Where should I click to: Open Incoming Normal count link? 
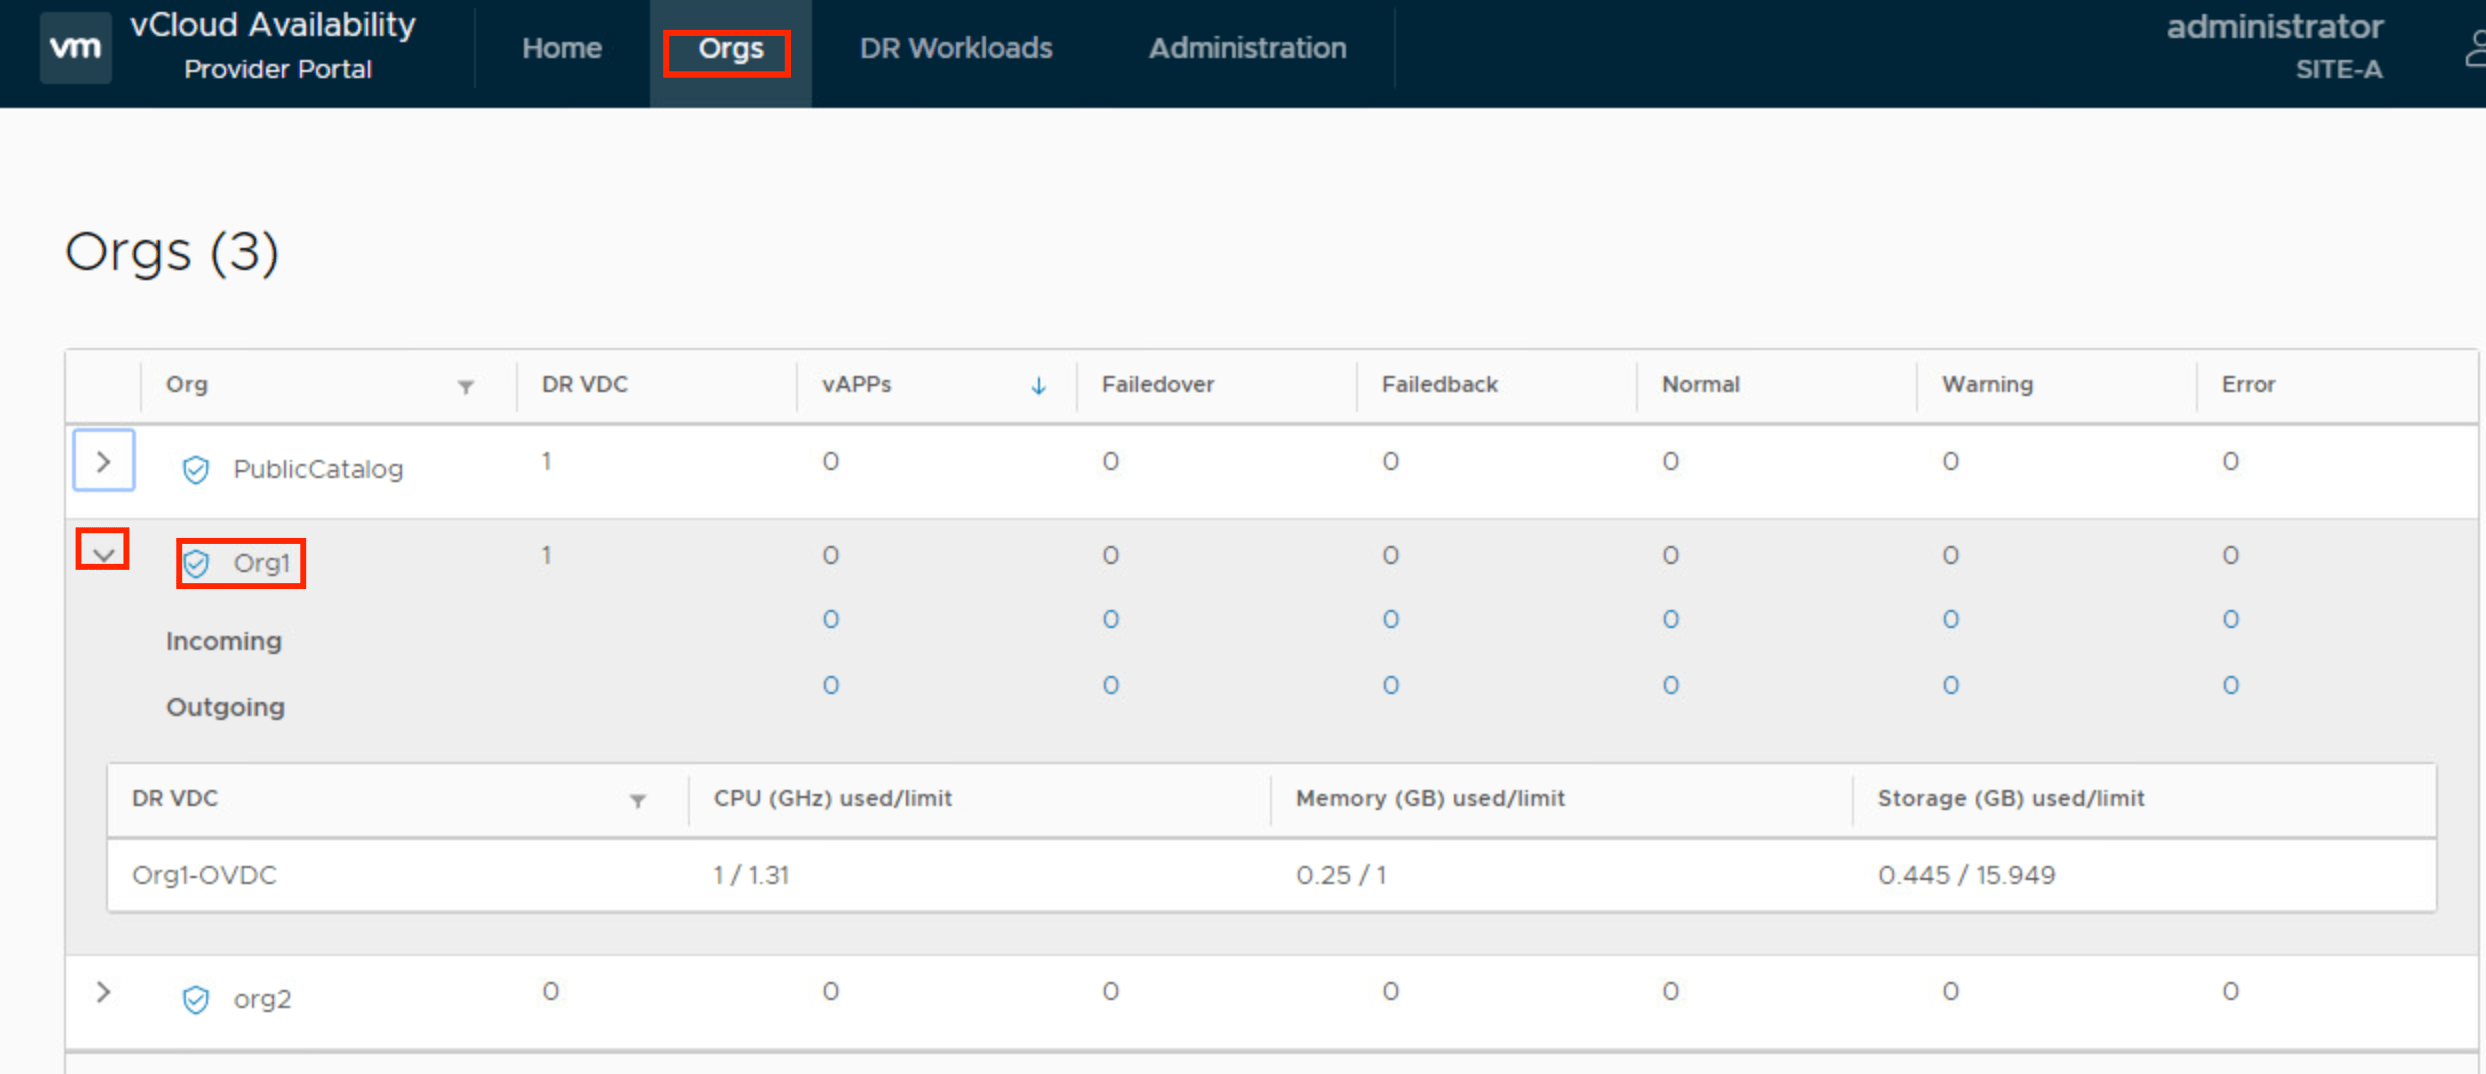(x=1670, y=620)
